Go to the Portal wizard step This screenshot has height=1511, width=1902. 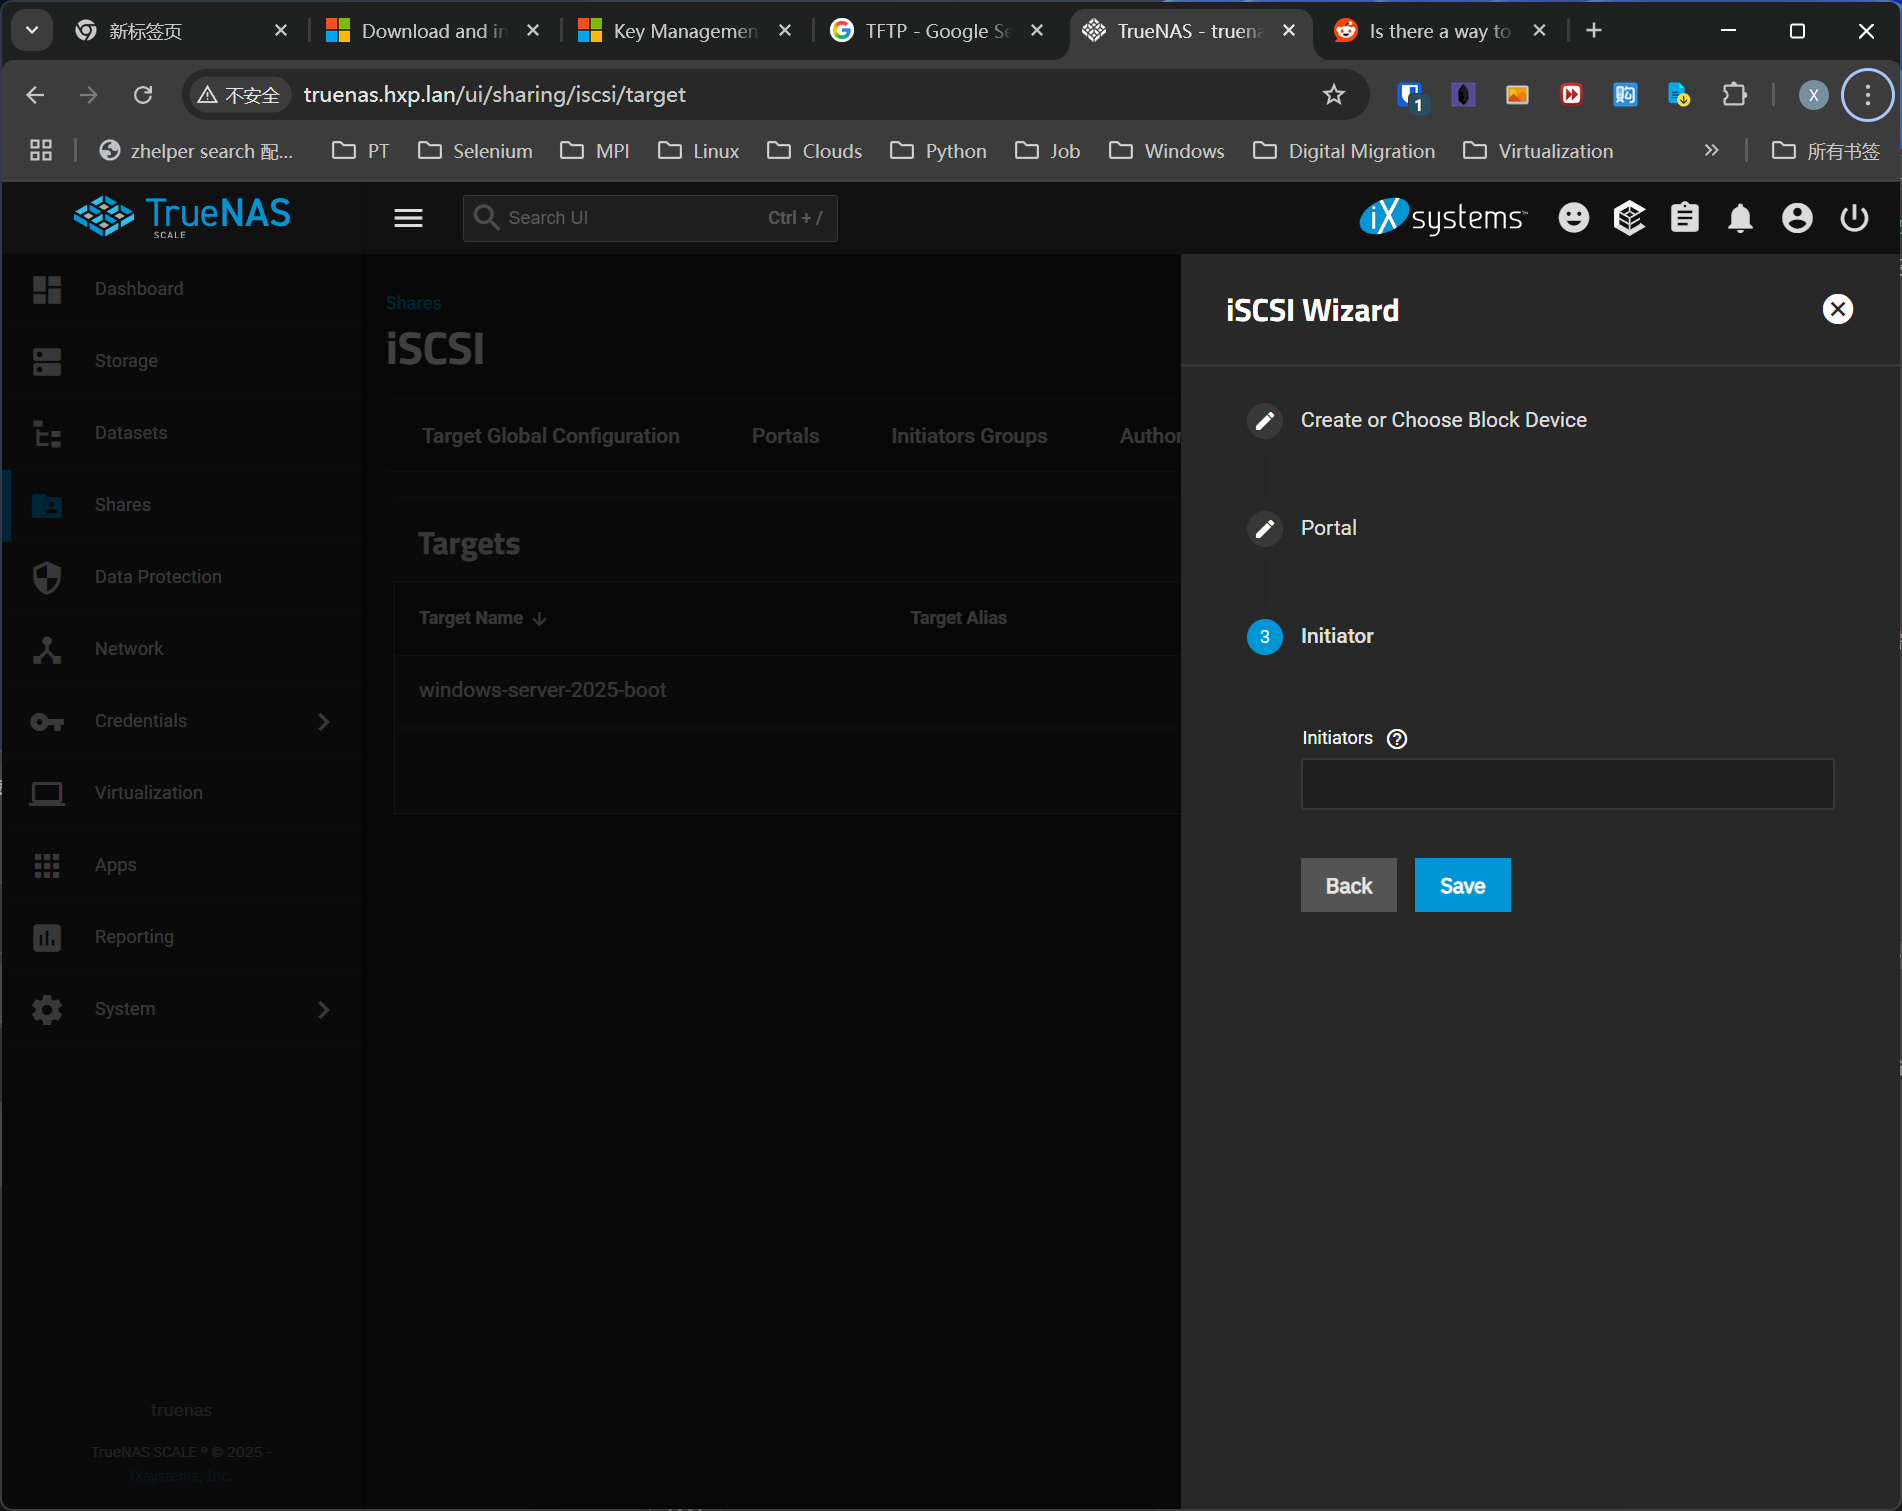click(1328, 528)
